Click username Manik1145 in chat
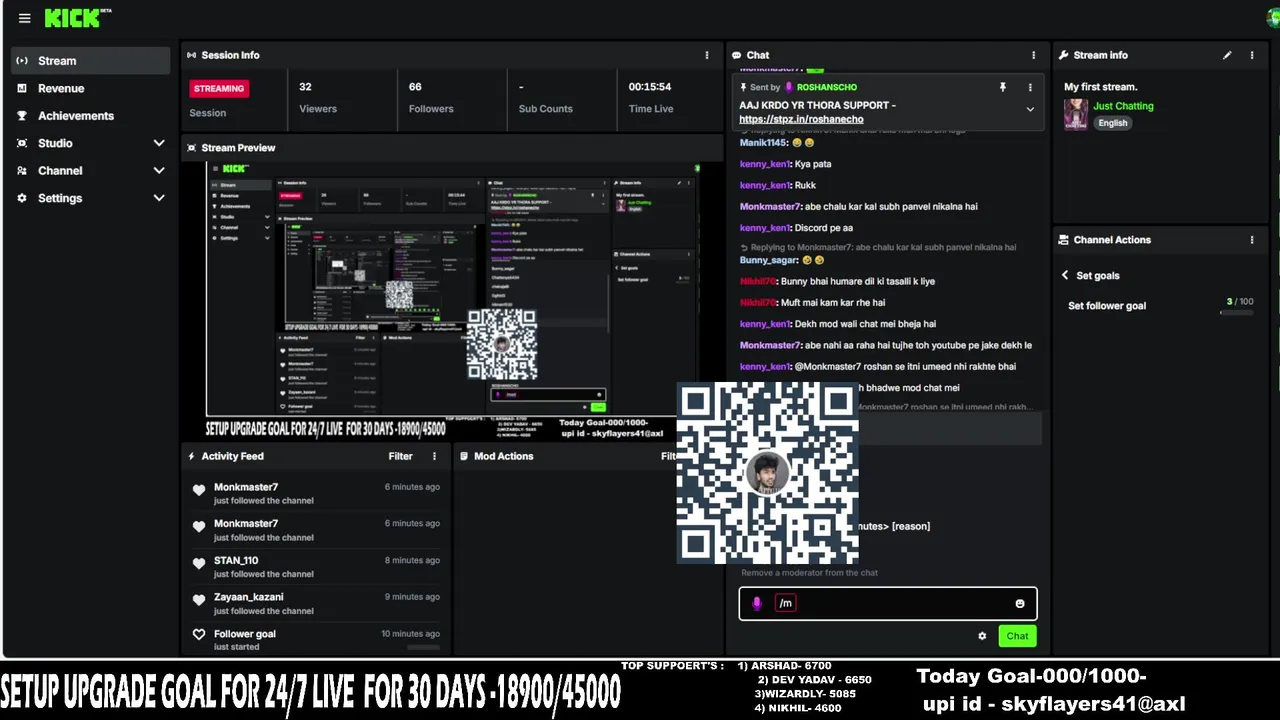Image resolution: width=1280 pixels, height=720 pixels. pos(764,143)
